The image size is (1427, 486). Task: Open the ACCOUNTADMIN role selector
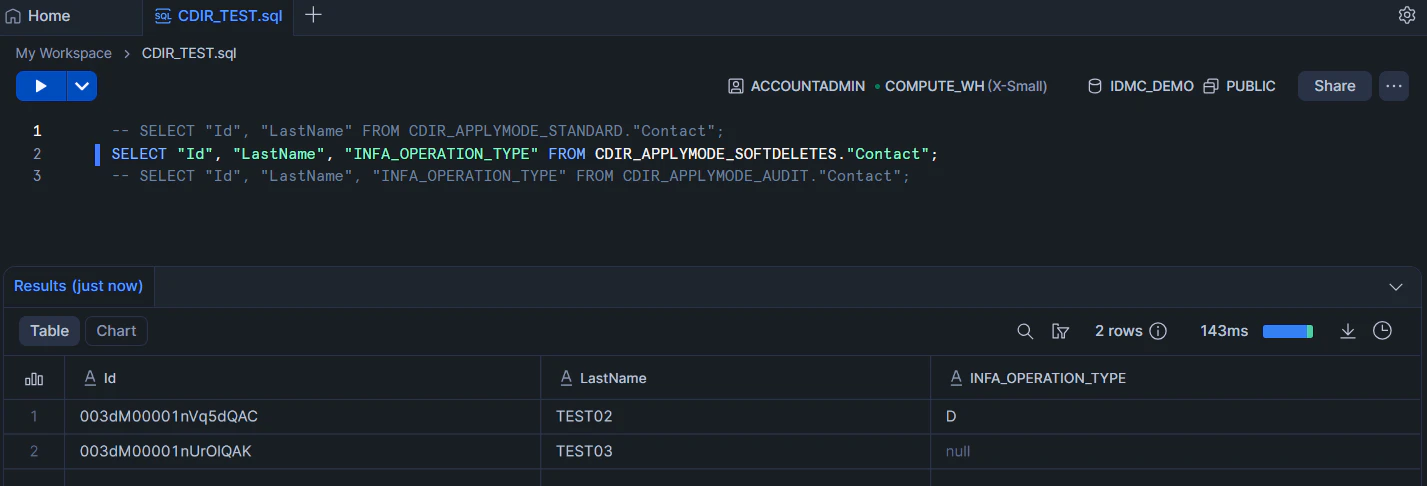[x=796, y=86]
